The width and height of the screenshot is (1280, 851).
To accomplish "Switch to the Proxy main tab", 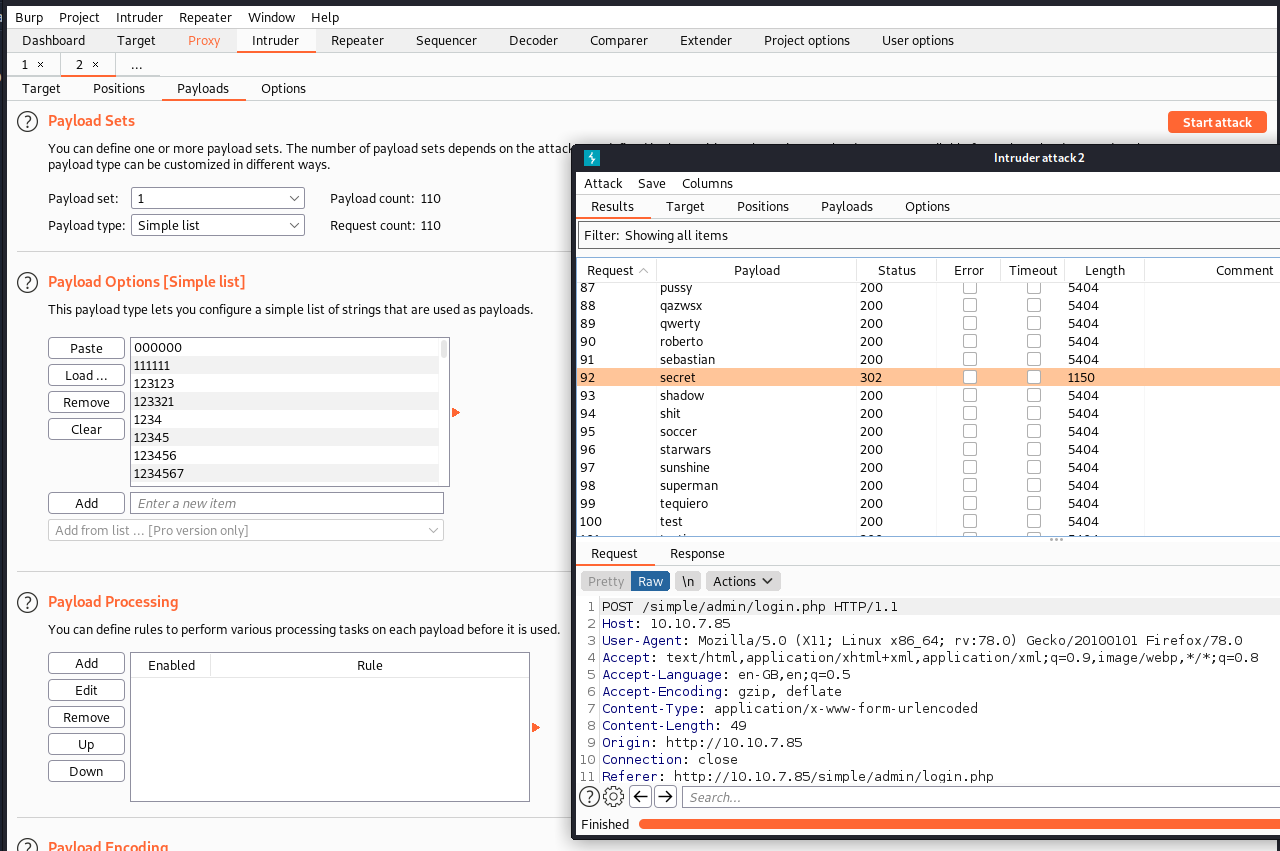I will coord(204,40).
